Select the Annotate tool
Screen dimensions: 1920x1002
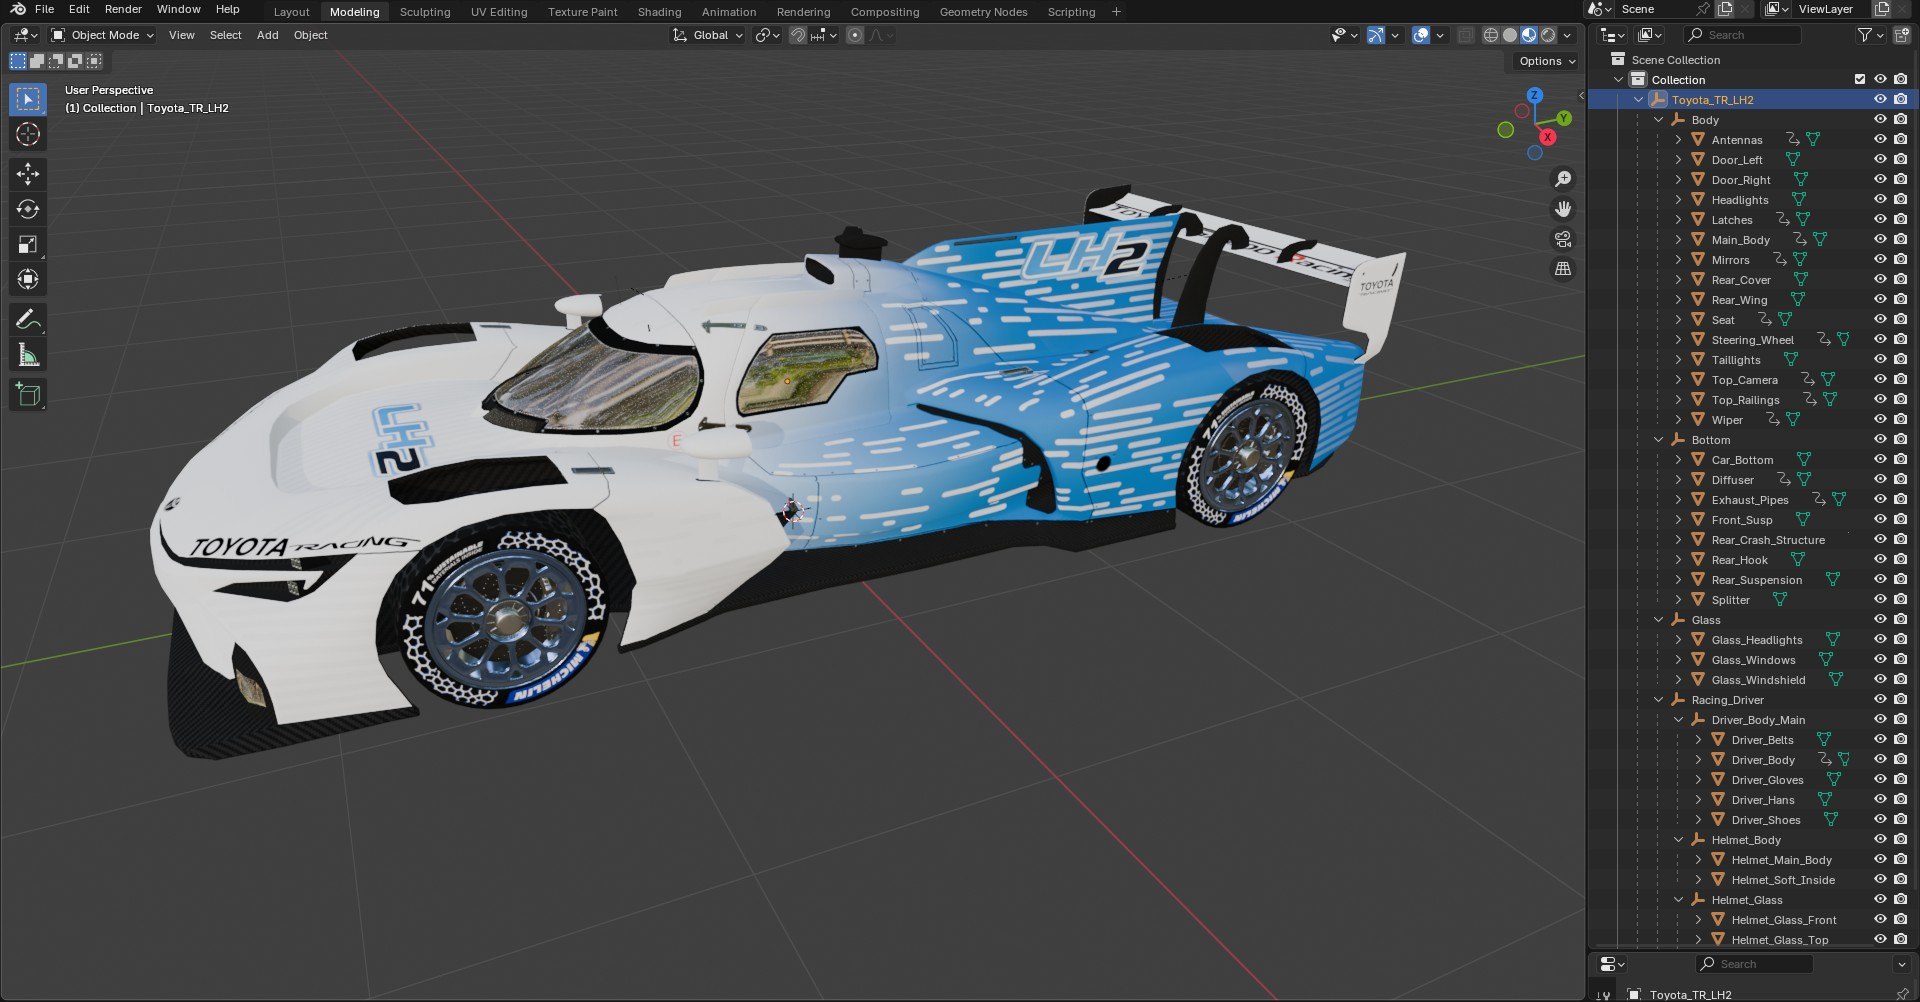click(x=28, y=319)
